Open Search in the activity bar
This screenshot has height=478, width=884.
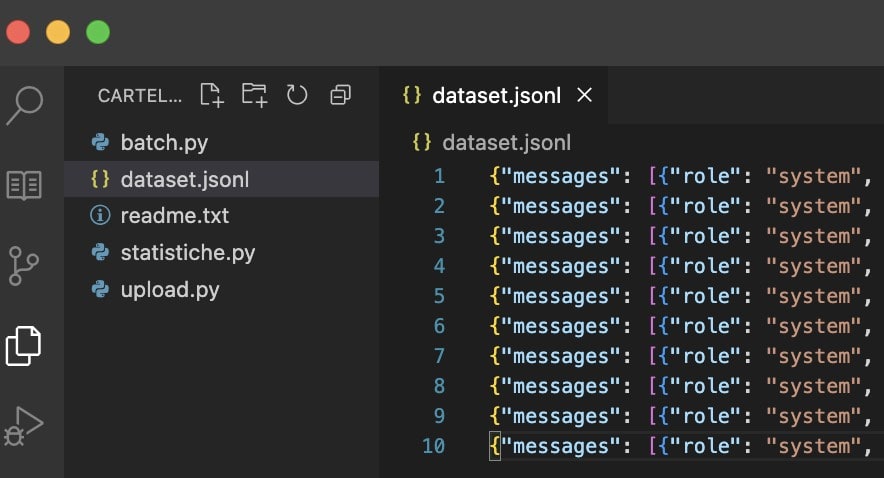click(25, 105)
